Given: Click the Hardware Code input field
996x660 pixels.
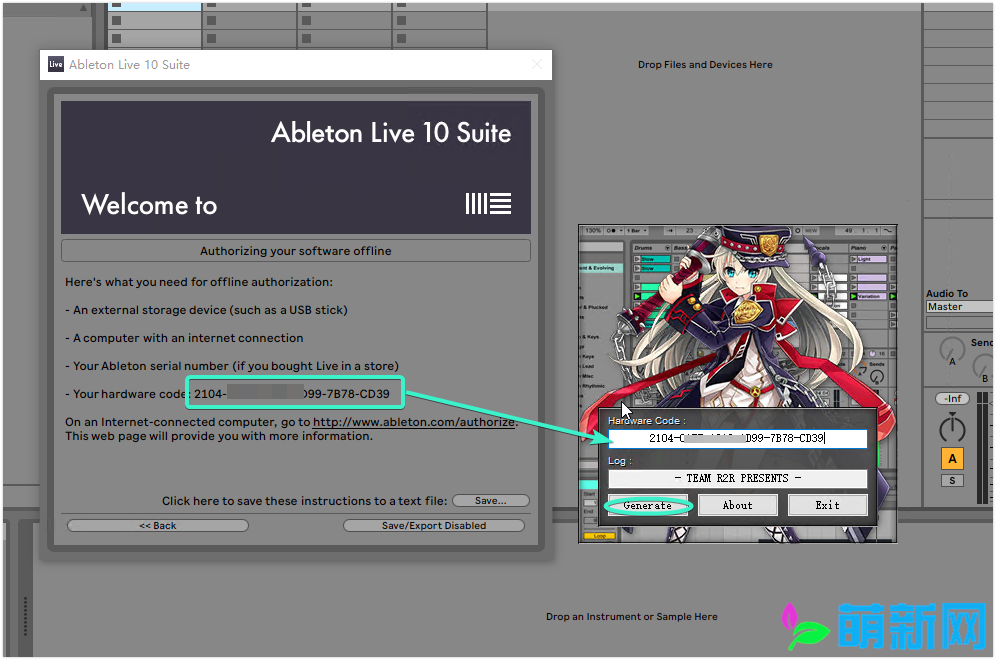Looking at the screenshot, I should (x=737, y=438).
